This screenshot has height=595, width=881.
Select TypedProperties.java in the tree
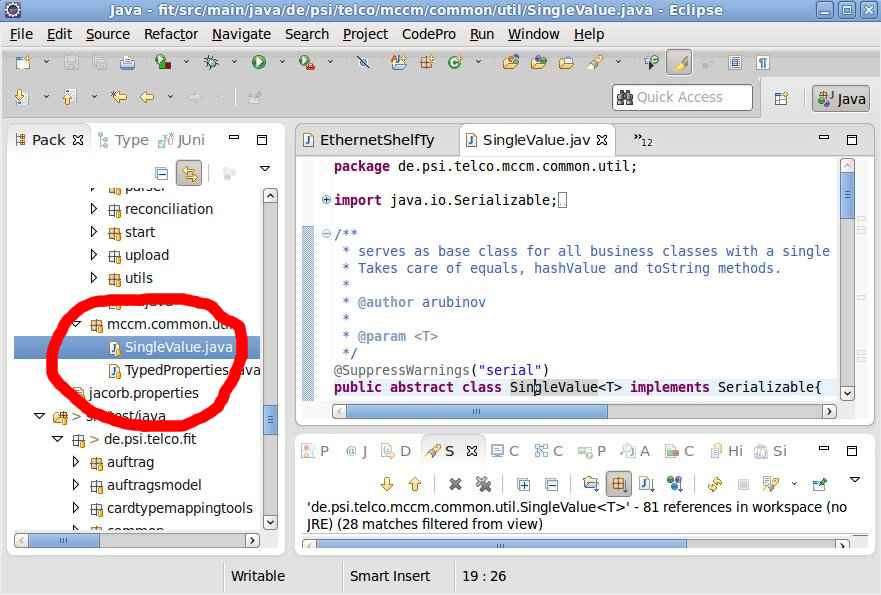point(185,370)
